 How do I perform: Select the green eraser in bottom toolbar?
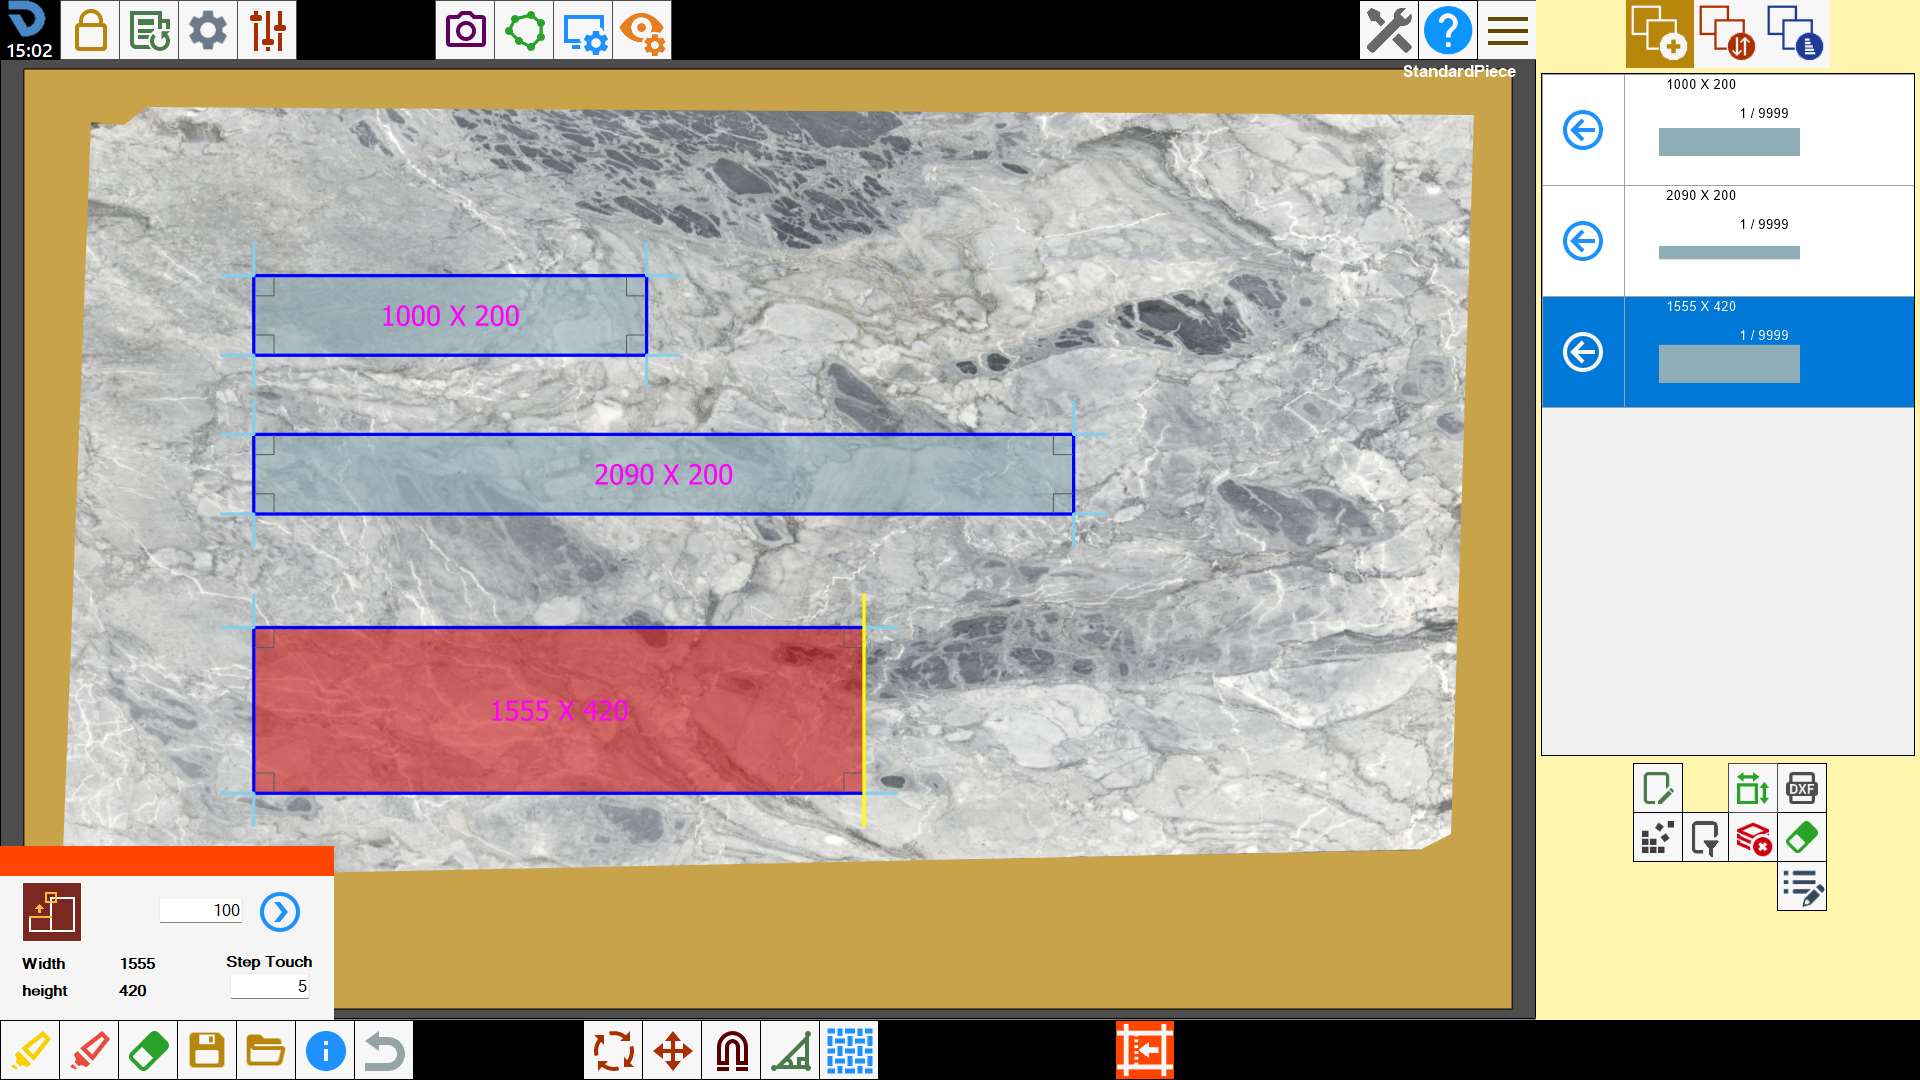(148, 1051)
